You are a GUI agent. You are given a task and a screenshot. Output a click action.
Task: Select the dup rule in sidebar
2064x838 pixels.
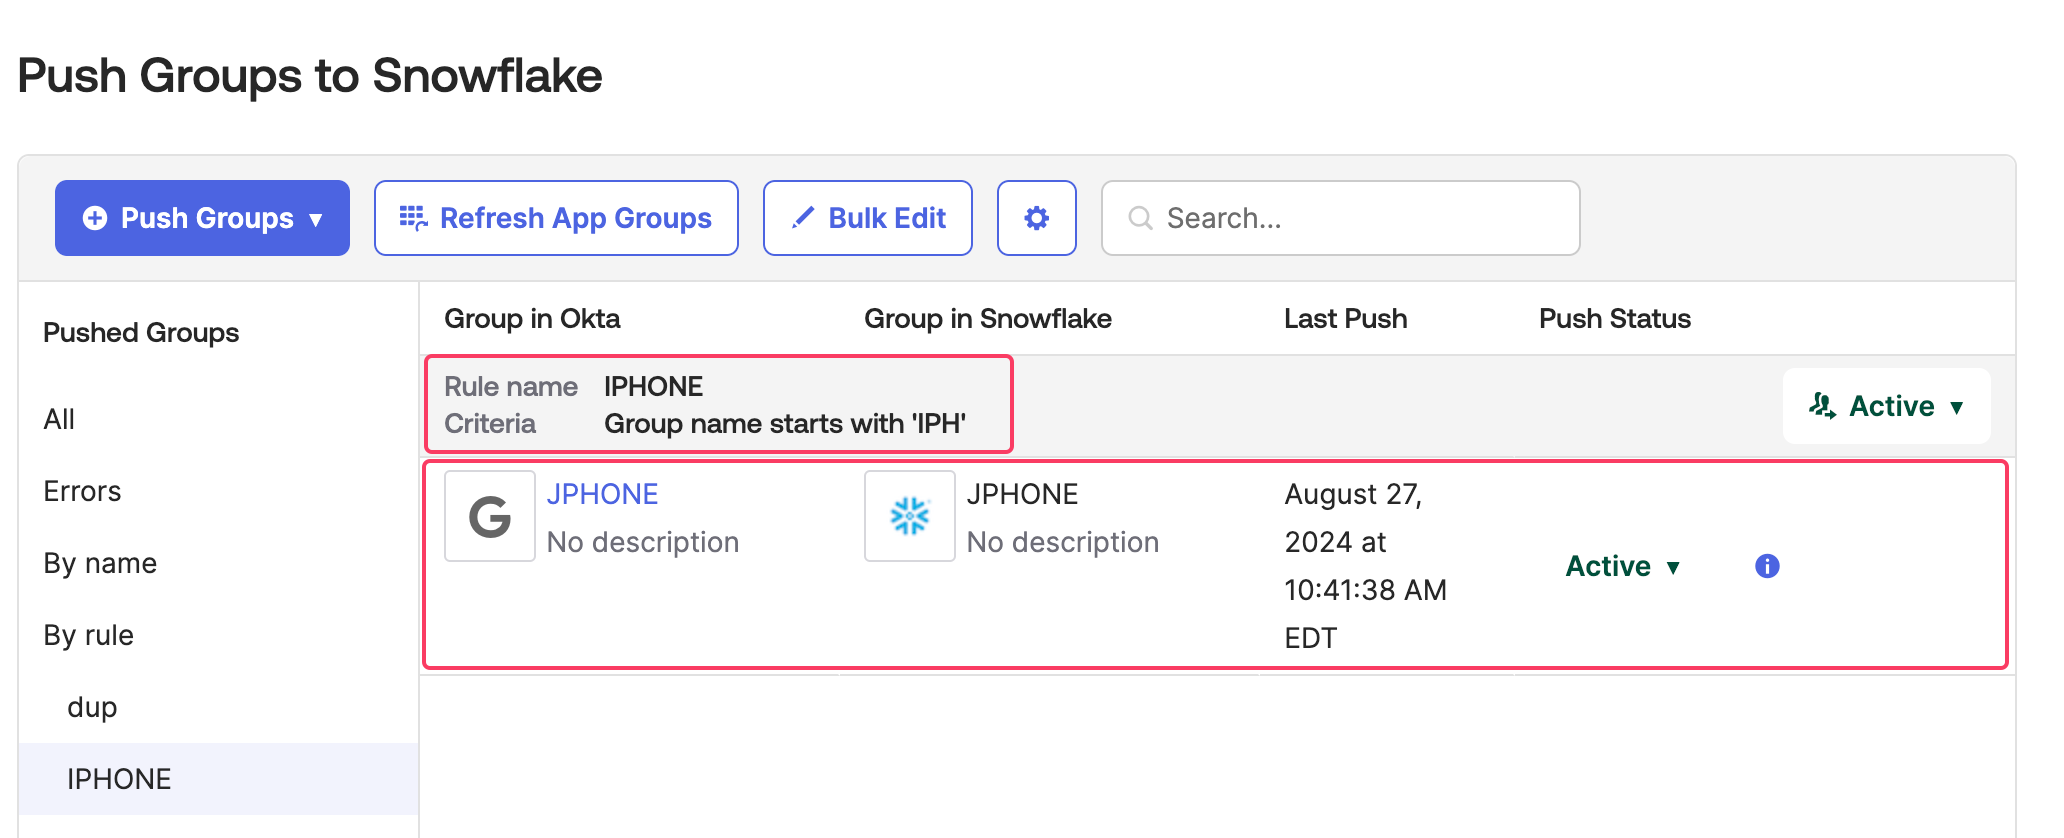(x=92, y=707)
